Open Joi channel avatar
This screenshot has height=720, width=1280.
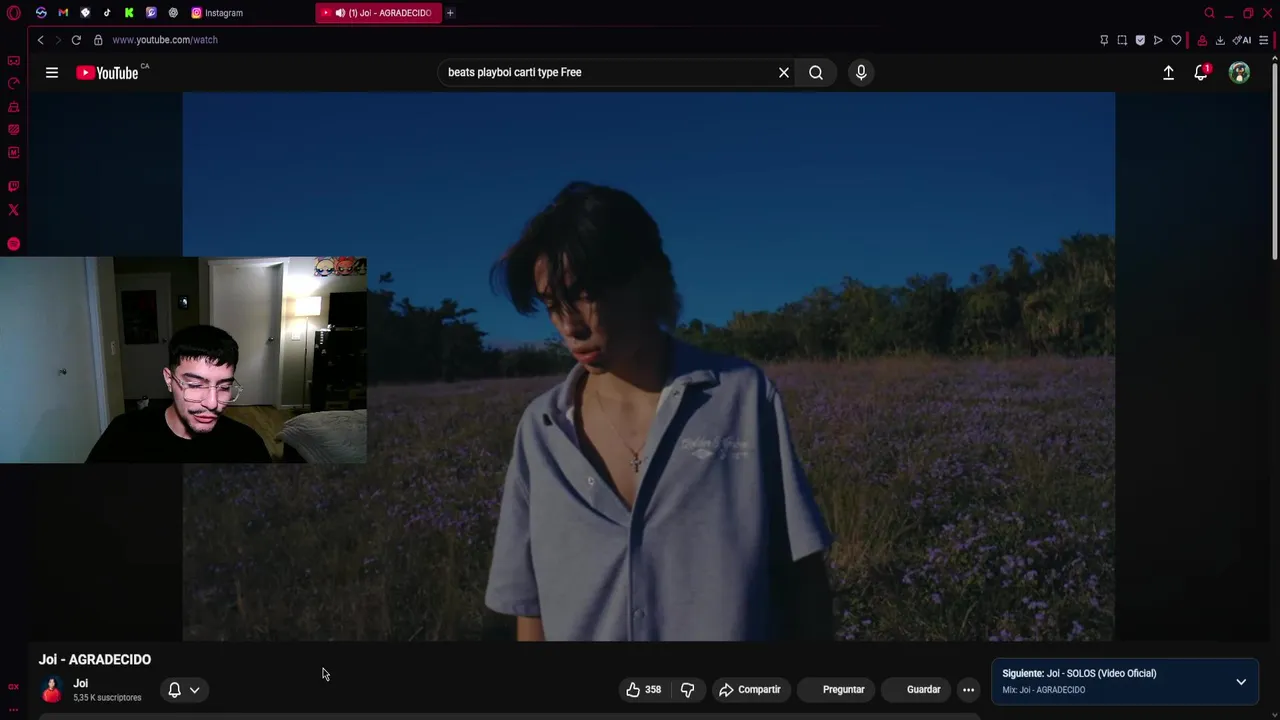pos(52,689)
